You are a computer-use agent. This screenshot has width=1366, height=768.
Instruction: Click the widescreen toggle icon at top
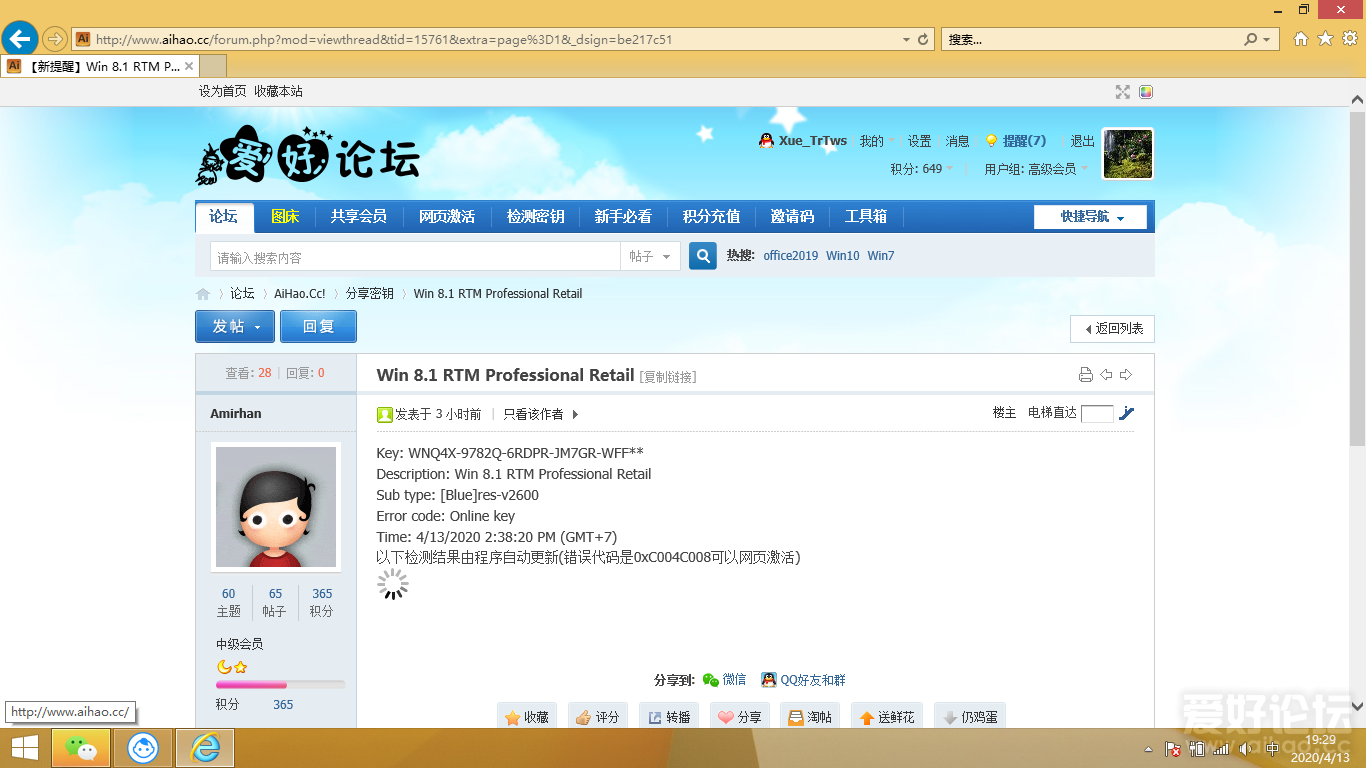(x=1123, y=92)
